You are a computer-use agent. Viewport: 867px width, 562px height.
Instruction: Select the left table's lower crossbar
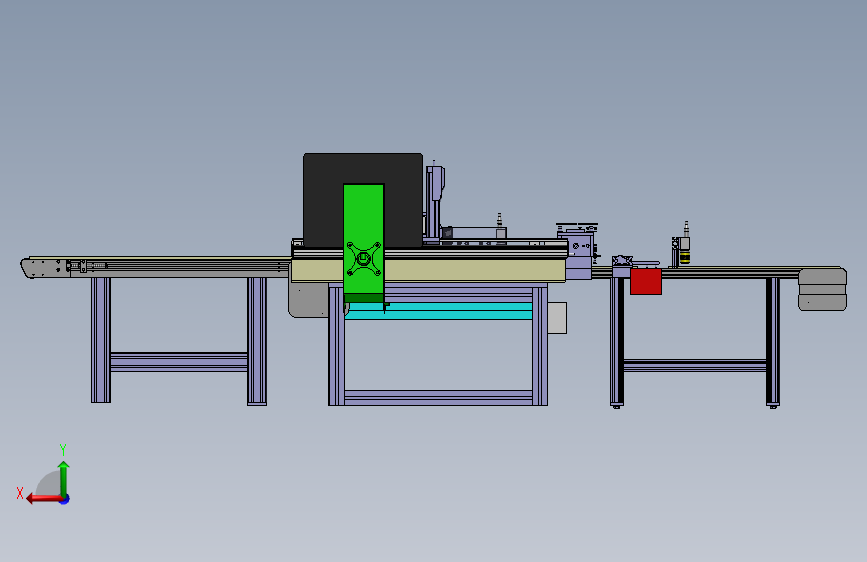pyautogui.click(x=179, y=361)
